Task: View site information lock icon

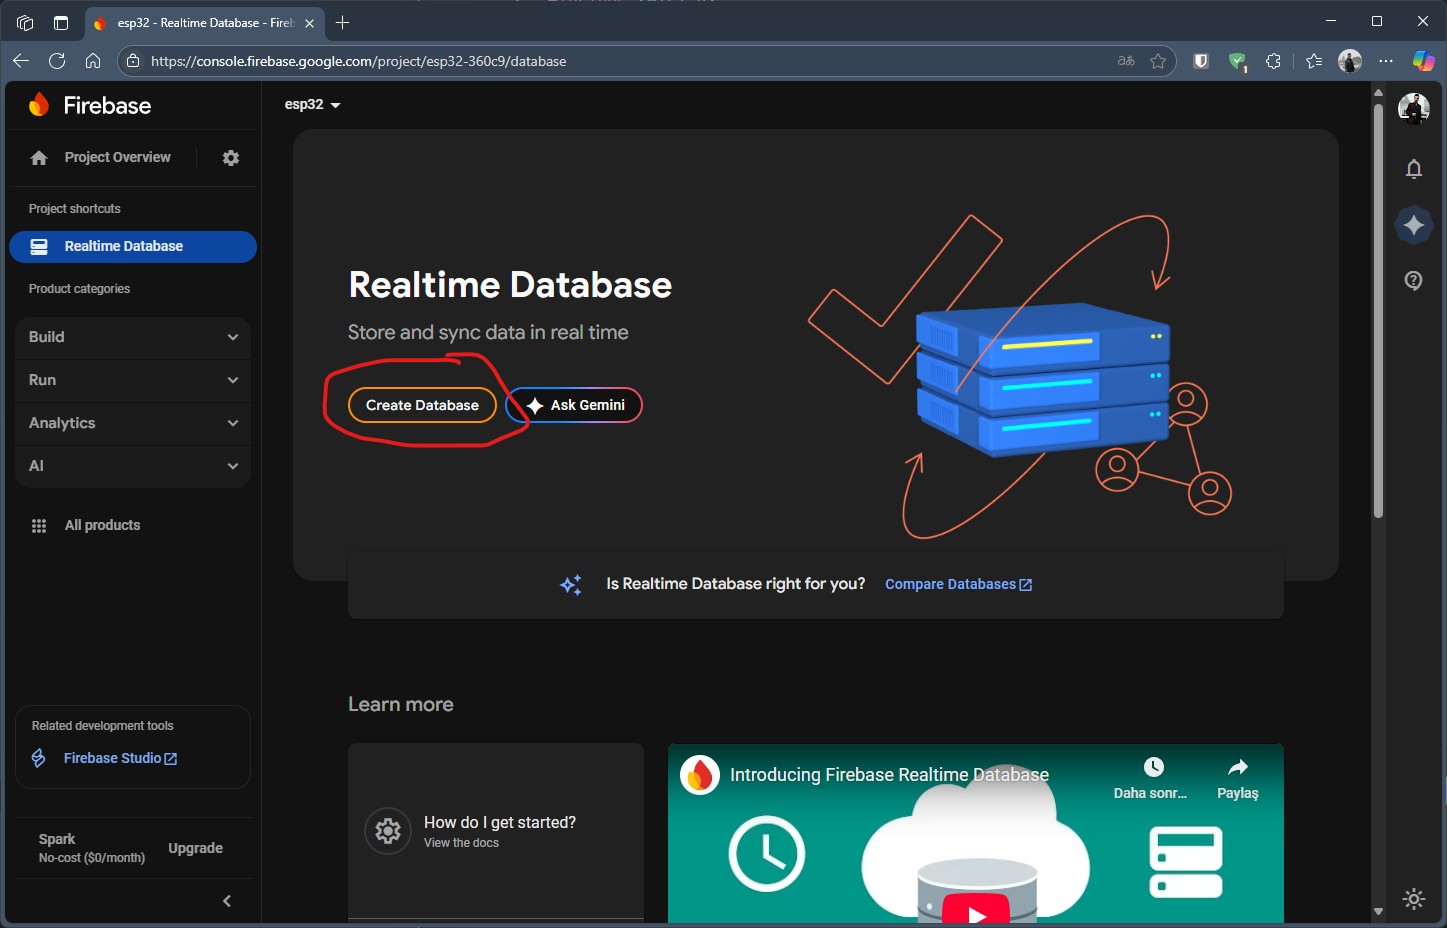Action: [x=133, y=61]
